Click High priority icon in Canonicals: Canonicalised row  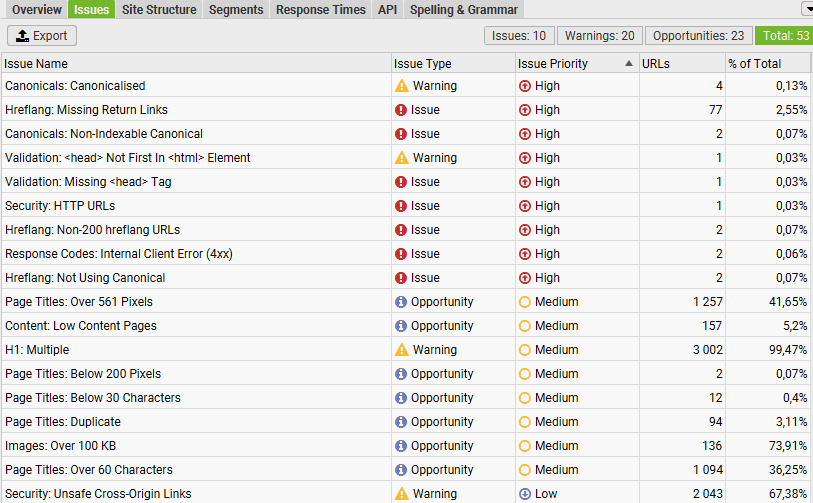(x=525, y=86)
